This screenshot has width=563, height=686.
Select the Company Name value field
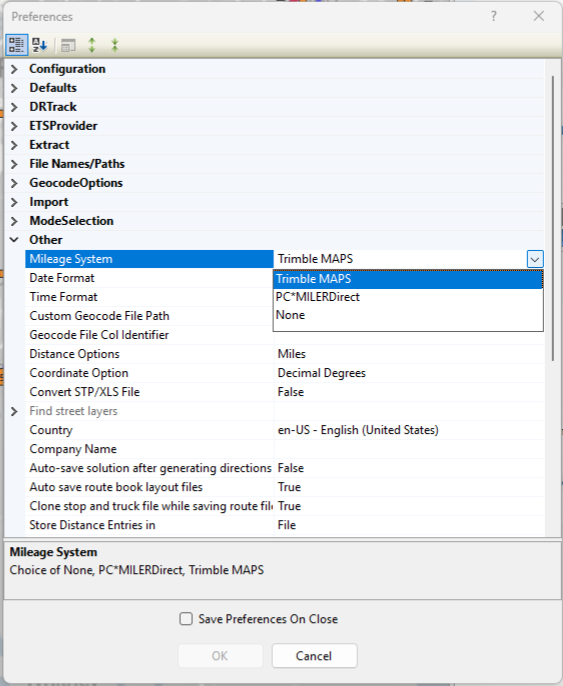pyautogui.click(x=409, y=449)
